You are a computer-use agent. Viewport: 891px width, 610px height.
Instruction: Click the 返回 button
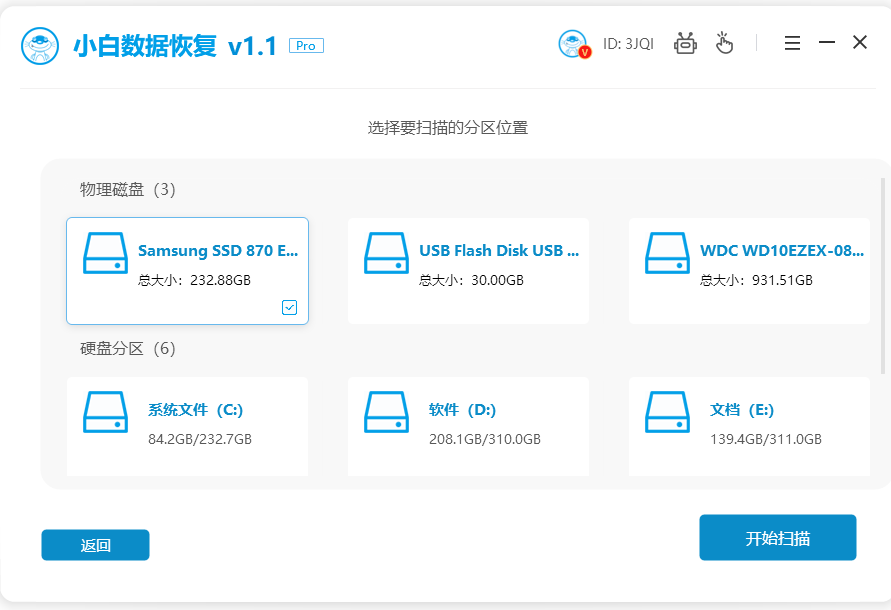[95, 545]
